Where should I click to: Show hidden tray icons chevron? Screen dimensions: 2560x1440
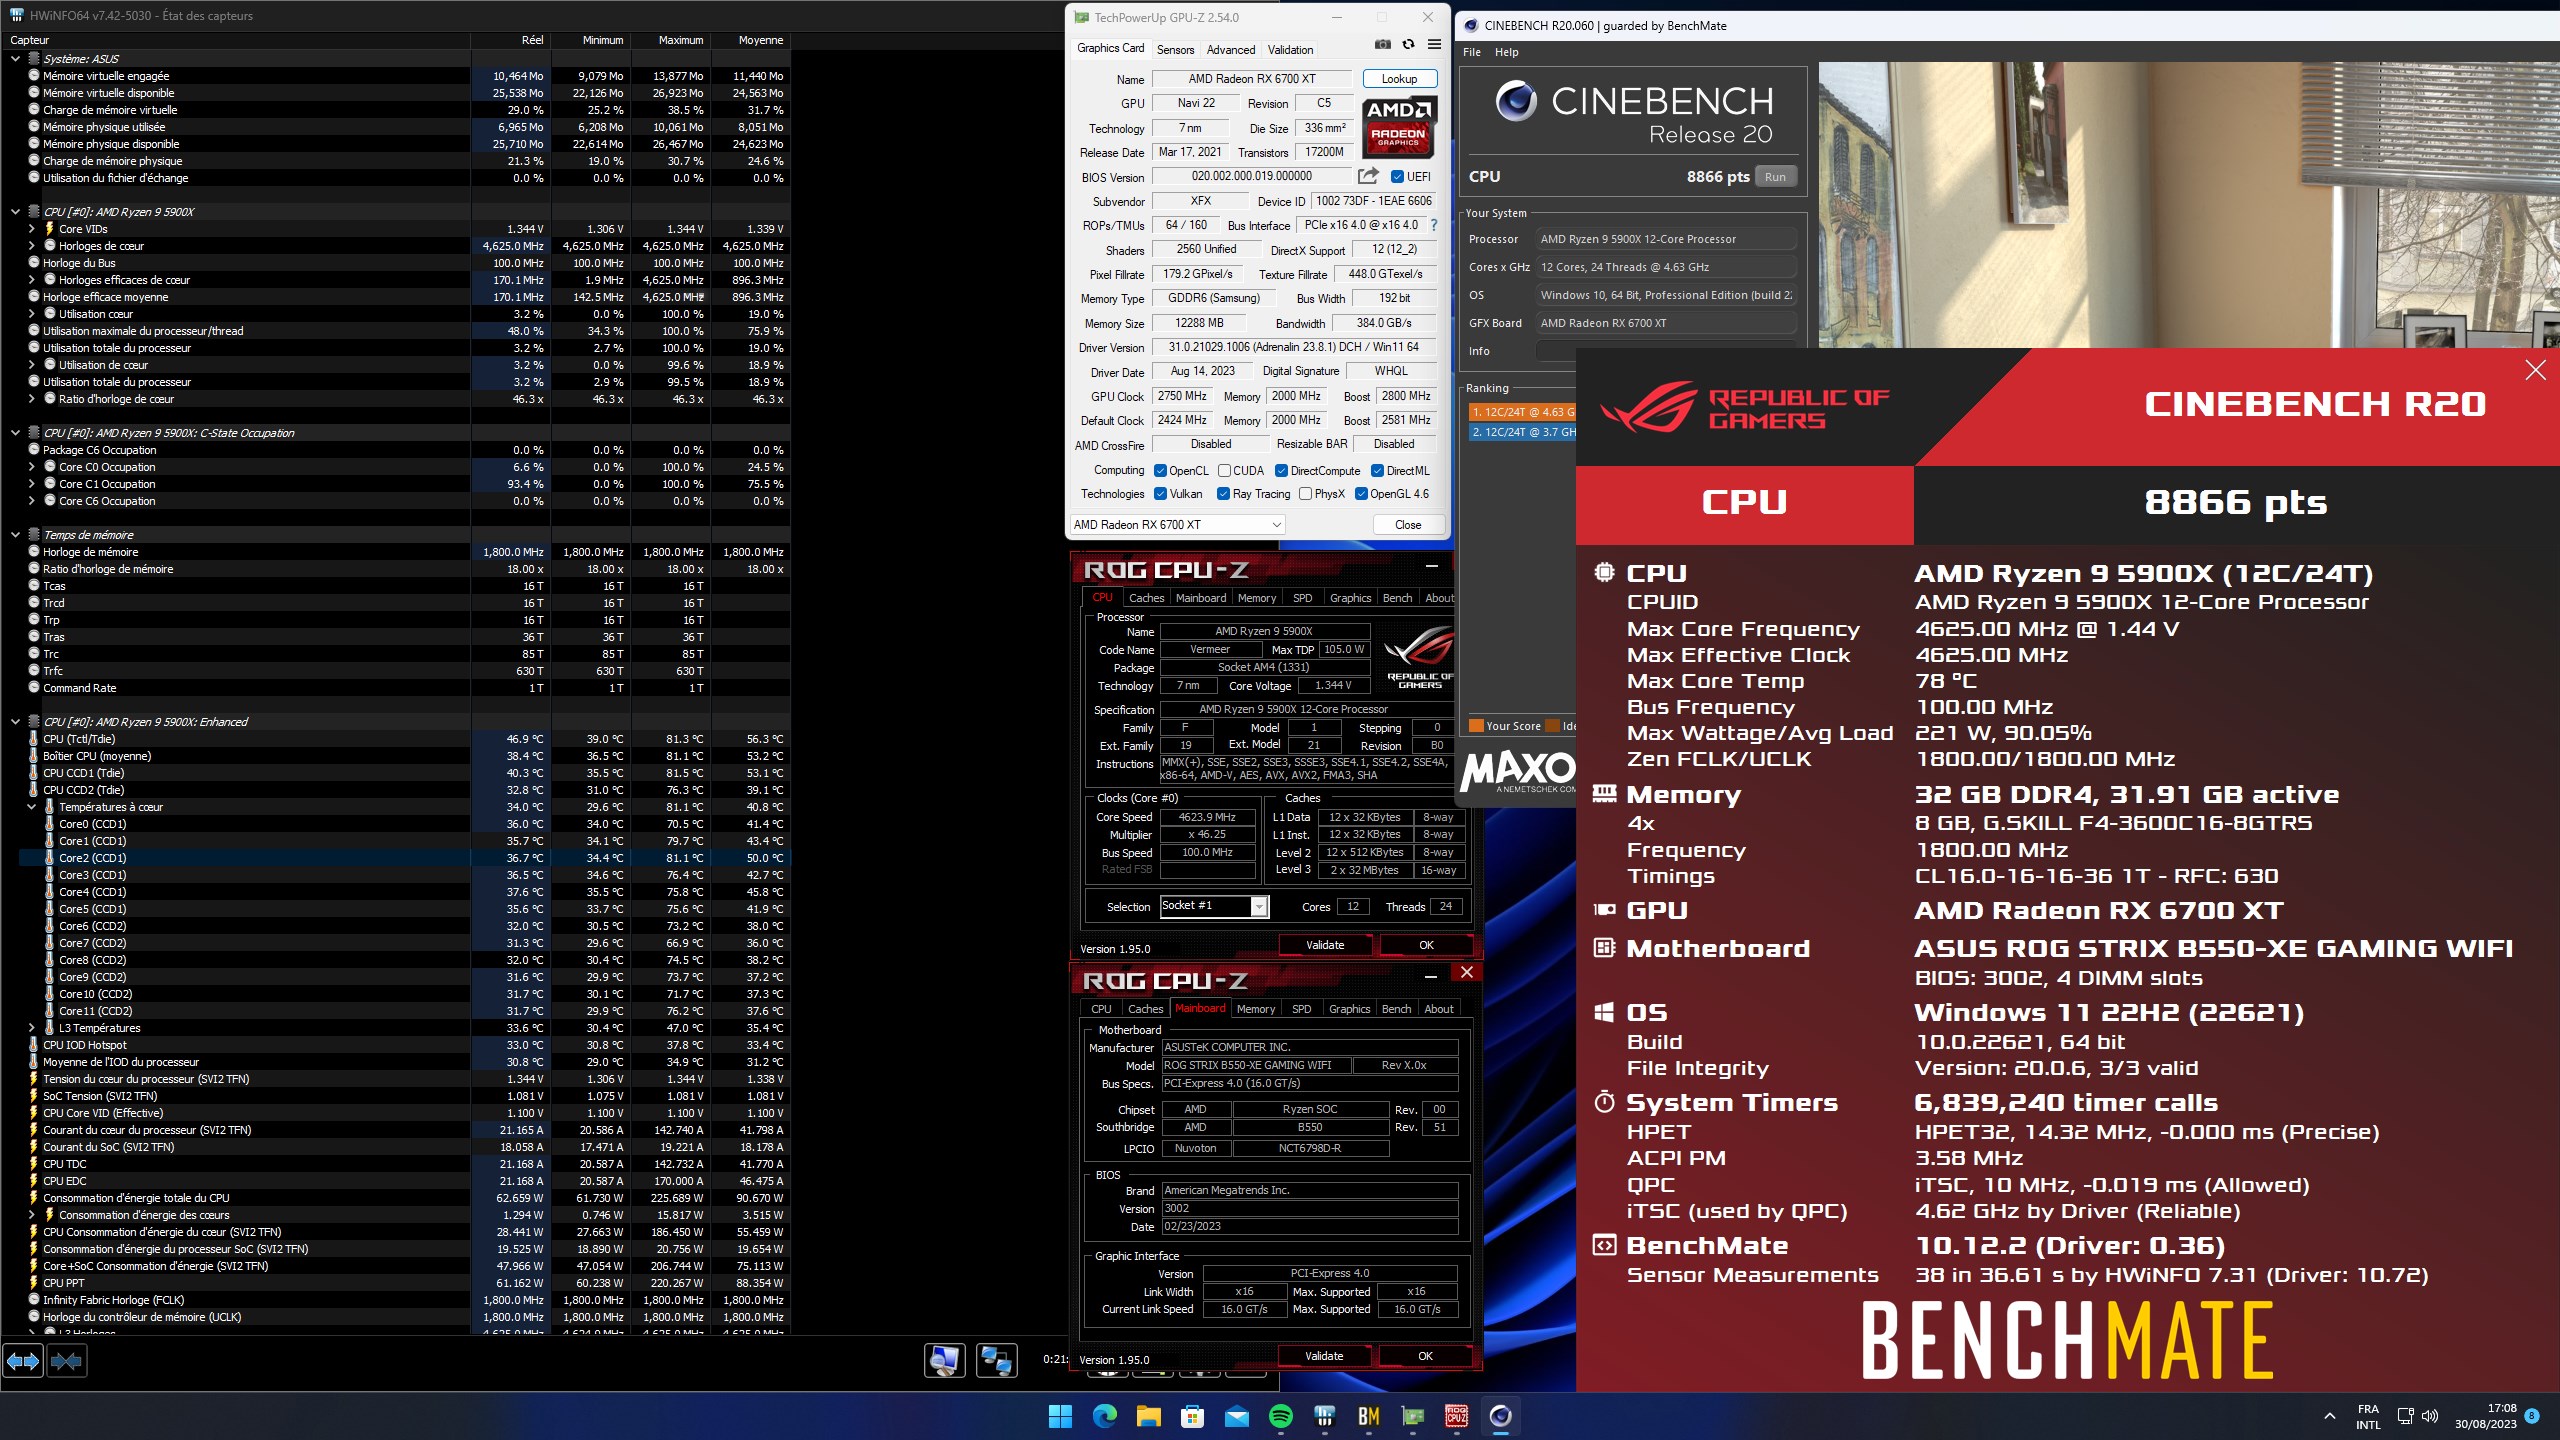[x=2330, y=1416]
